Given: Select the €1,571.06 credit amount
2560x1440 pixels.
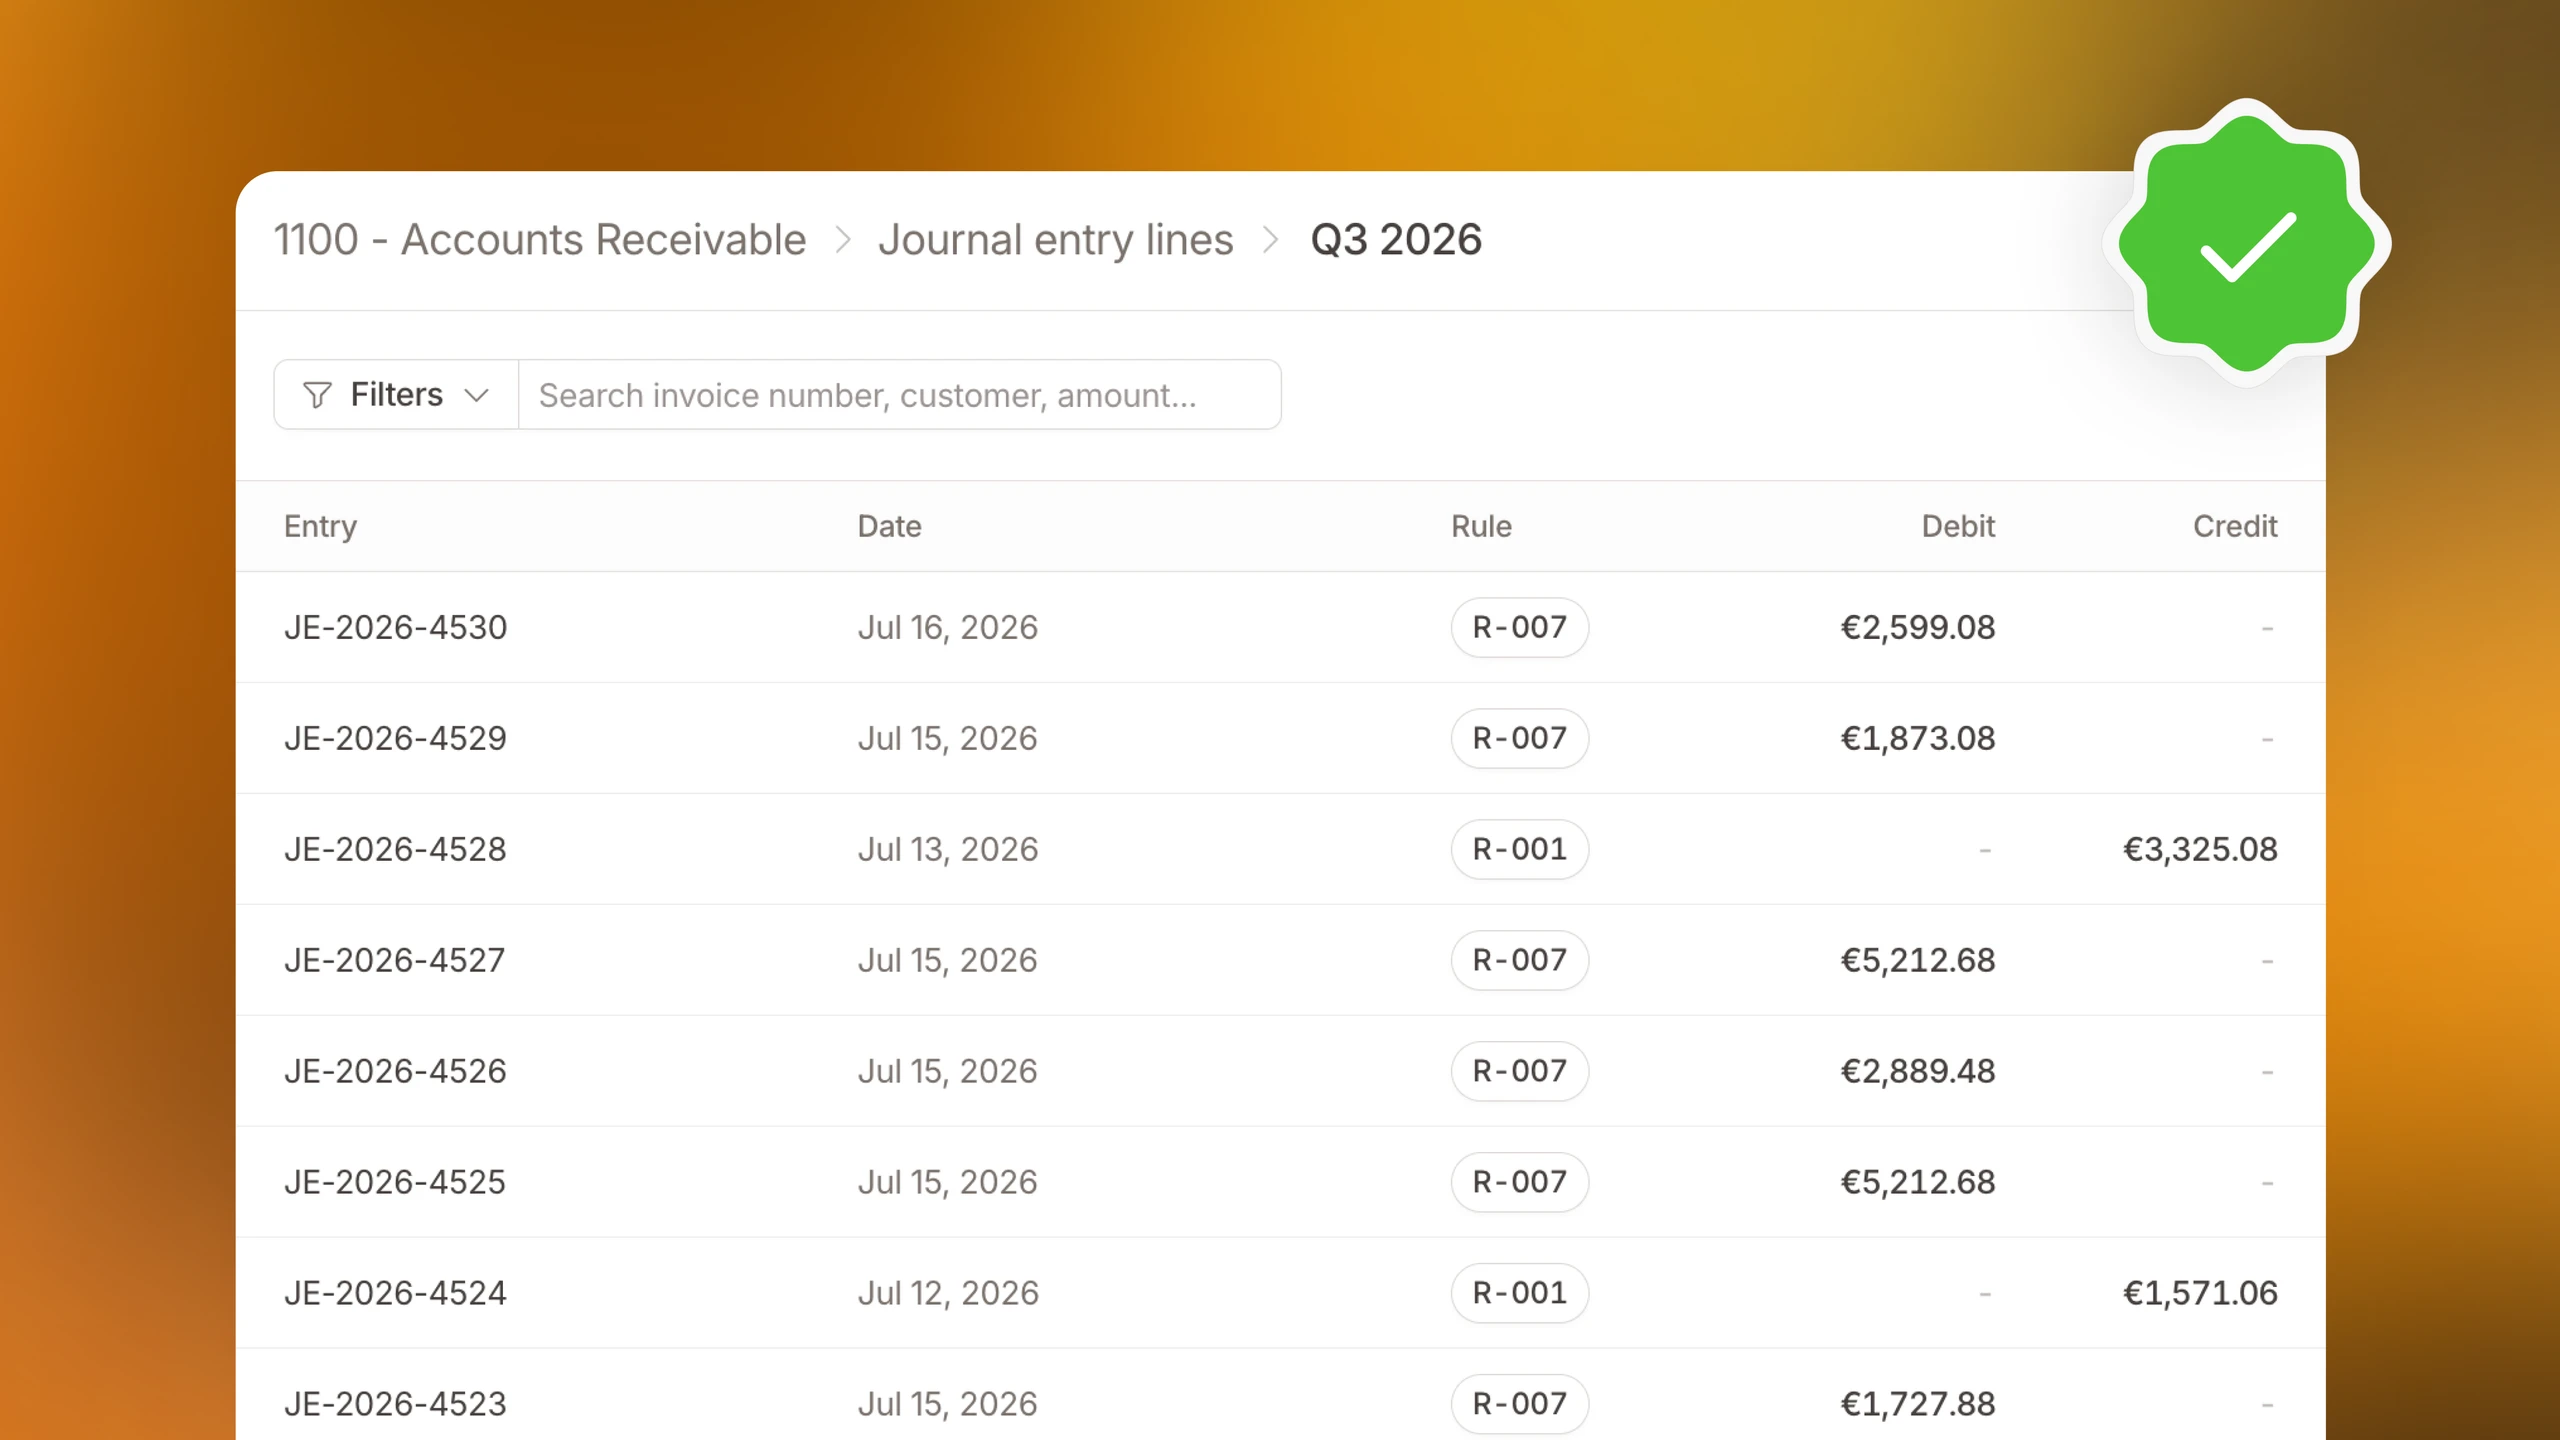Looking at the screenshot, I should tap(2200, 1293).
